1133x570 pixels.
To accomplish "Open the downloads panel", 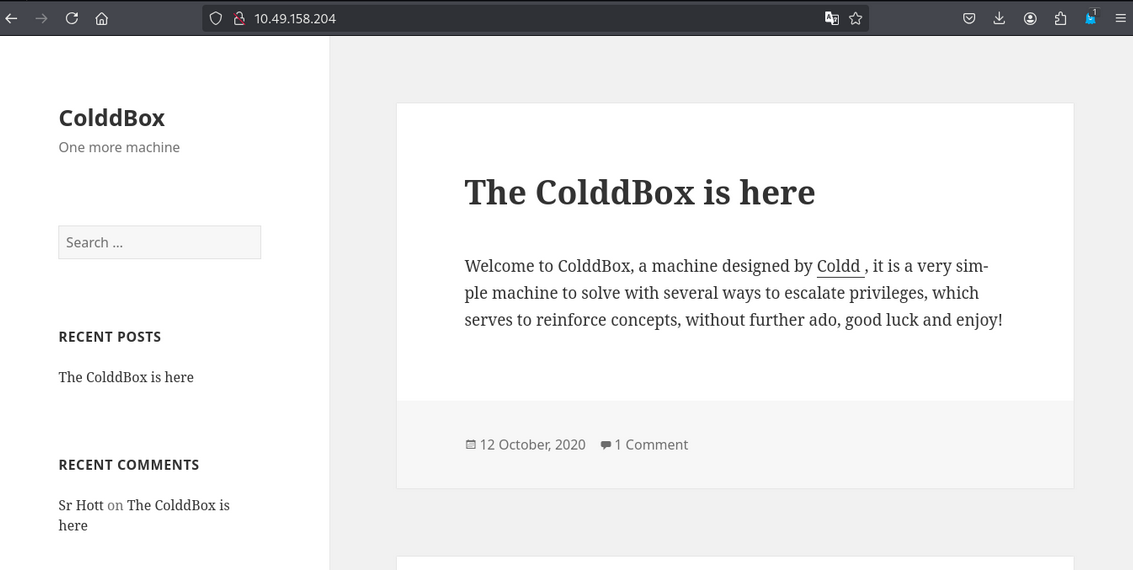I will pos(999,18).
